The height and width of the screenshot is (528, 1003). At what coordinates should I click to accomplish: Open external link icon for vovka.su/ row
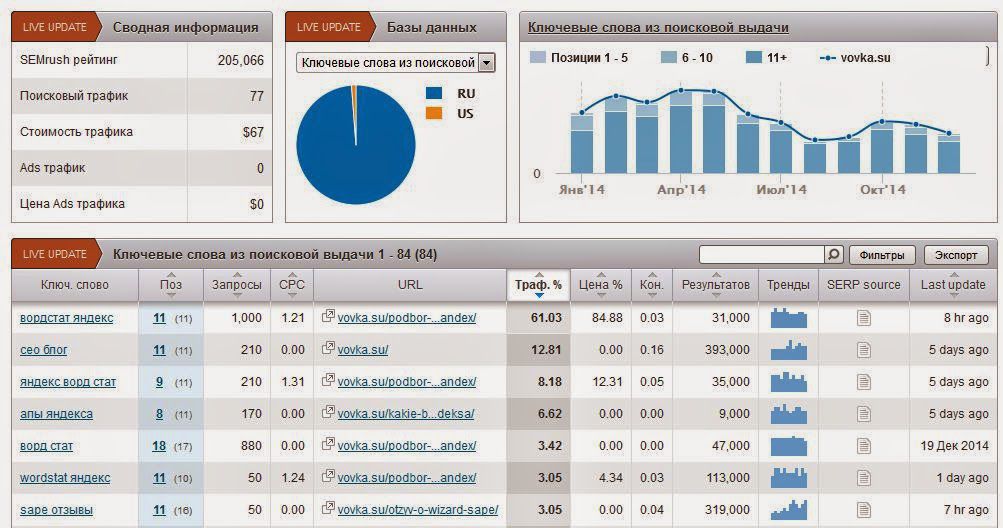click(x=328, y=348)
